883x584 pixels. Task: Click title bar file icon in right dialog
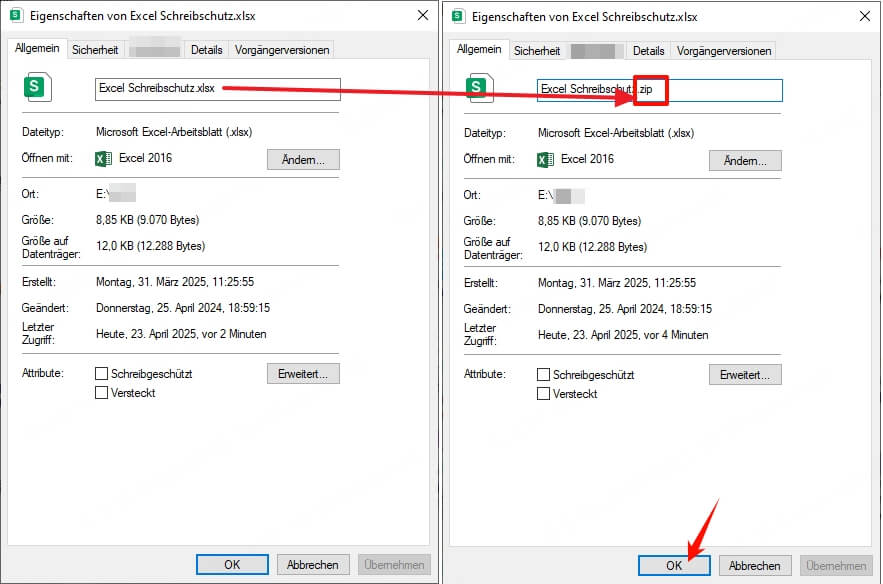coord(458,16)
